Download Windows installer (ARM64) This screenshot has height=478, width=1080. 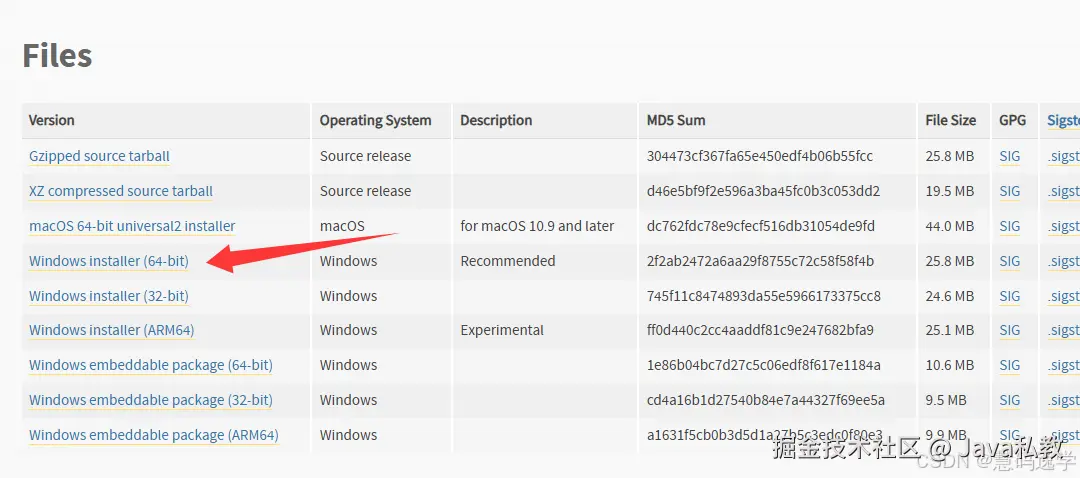(x=112, y=331)
